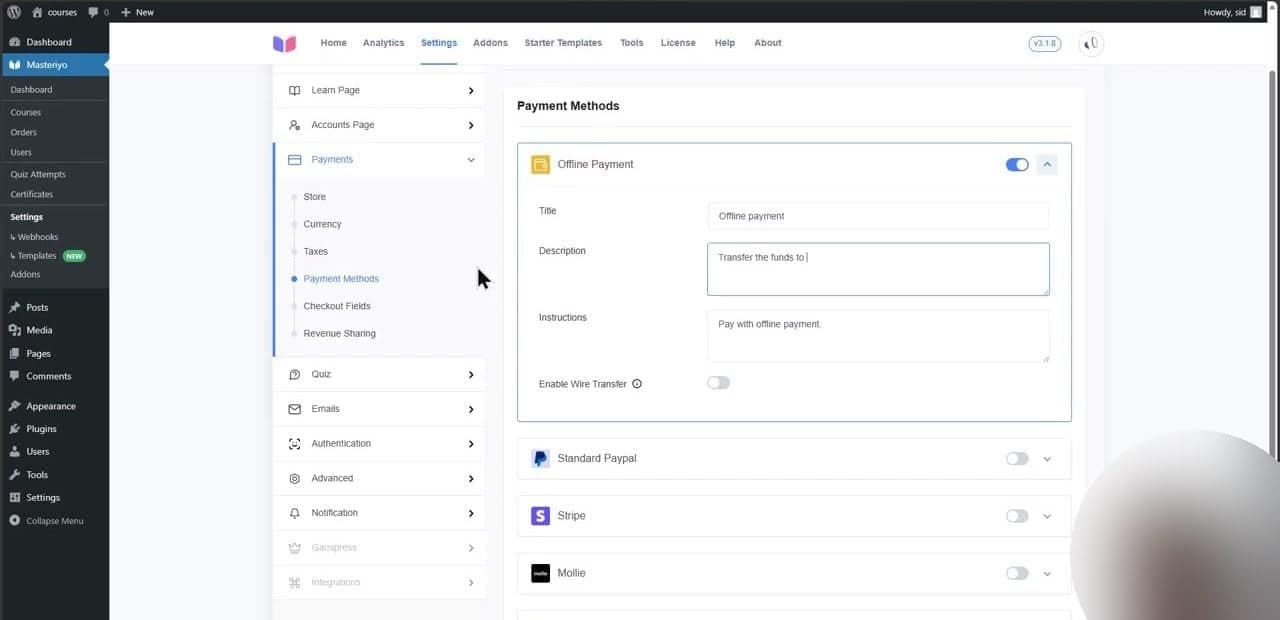1280x620 pixels.
Task: Open the Tools tab in Masteriyo header
Action: pyautogui.click(x=631, y=43)
